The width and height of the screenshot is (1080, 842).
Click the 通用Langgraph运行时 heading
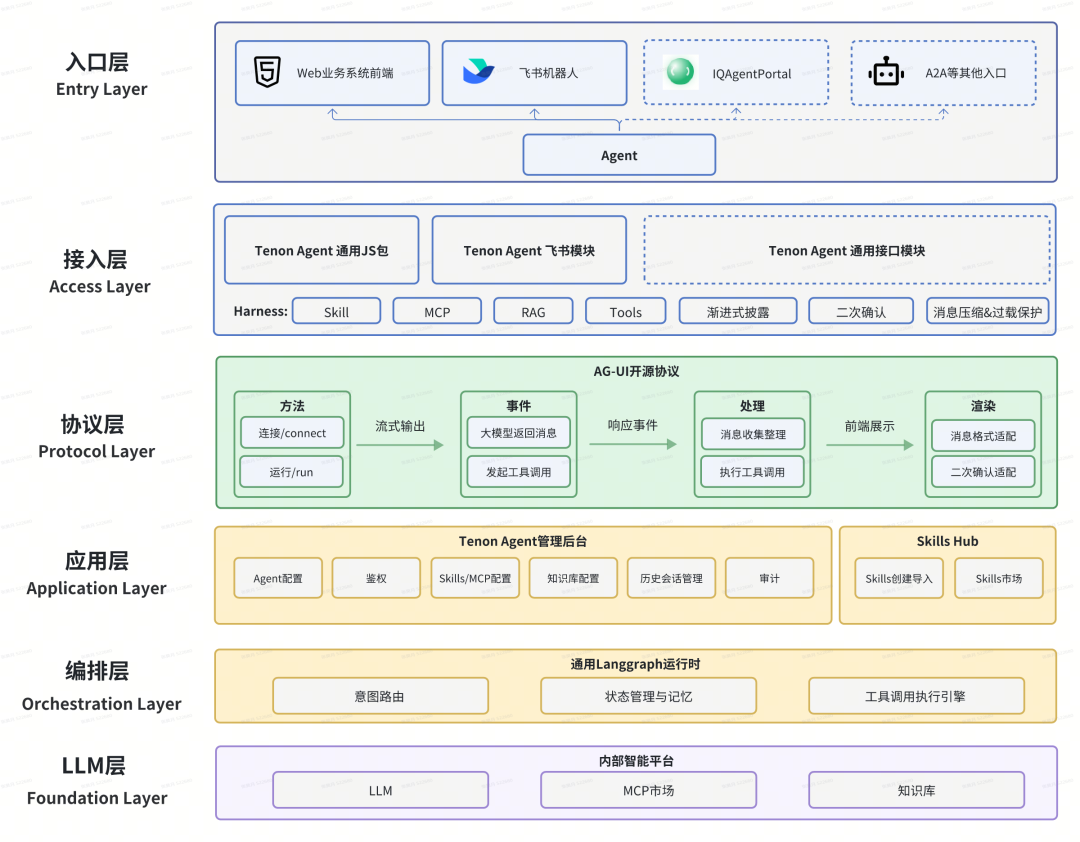pos(635,664)
